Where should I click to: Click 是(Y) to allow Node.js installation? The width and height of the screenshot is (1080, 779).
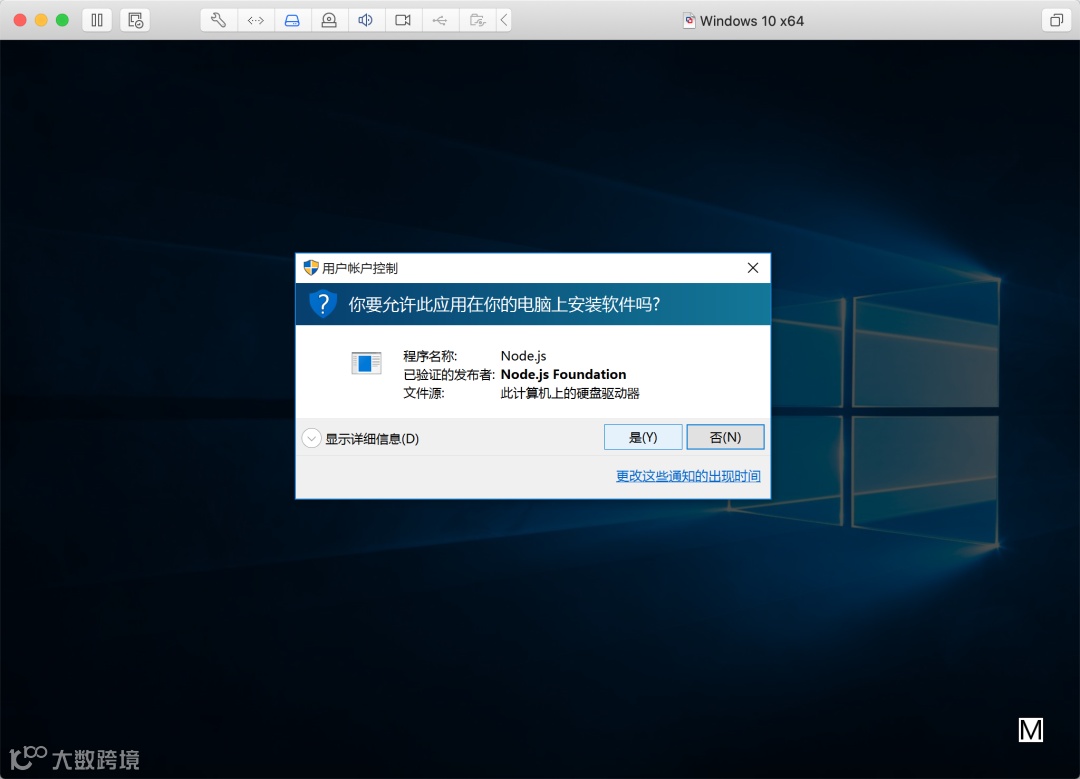(643, 437)
